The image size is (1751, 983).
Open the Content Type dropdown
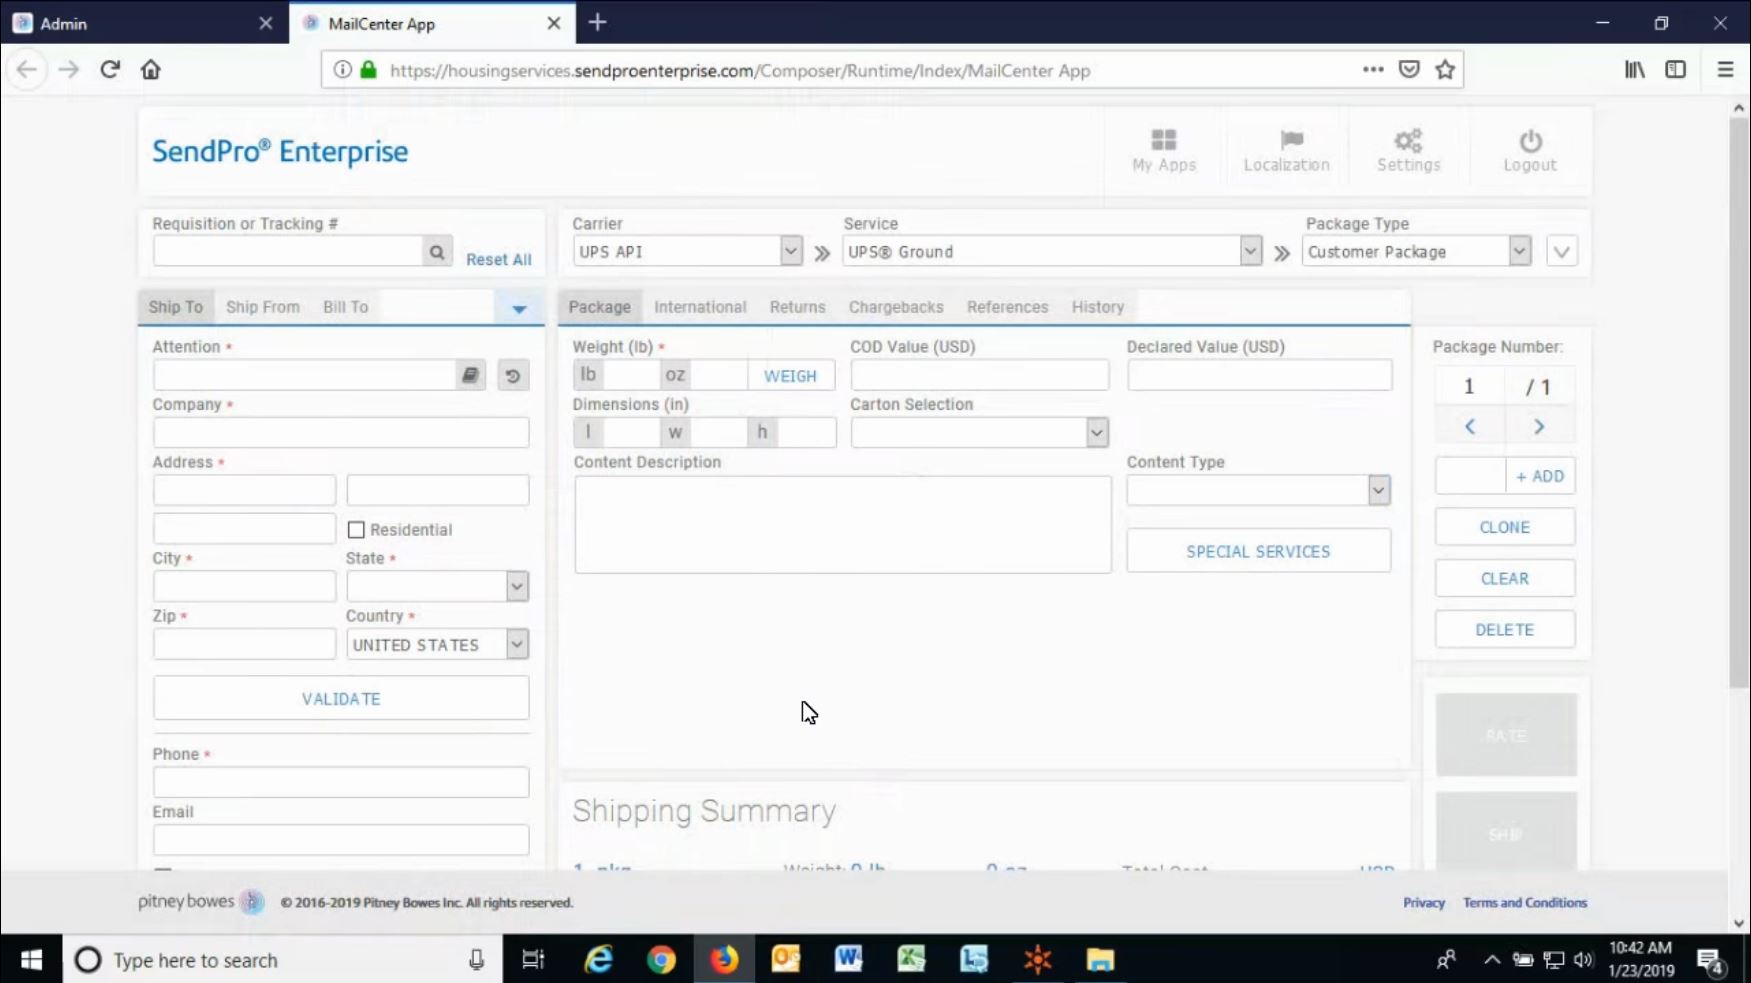click(1379, 490)
